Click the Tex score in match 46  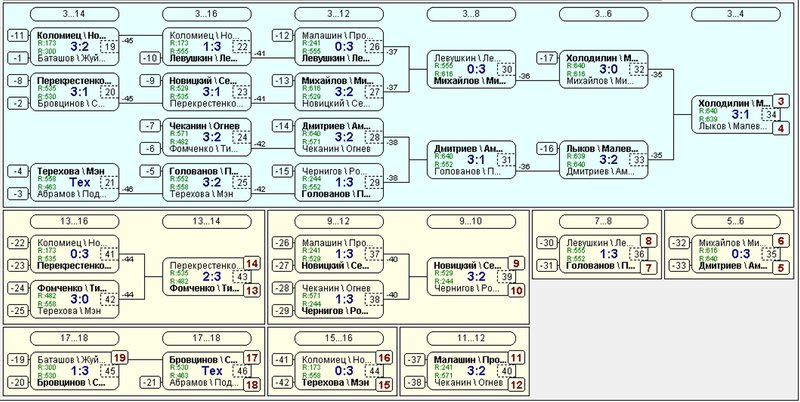click(211, 371)
